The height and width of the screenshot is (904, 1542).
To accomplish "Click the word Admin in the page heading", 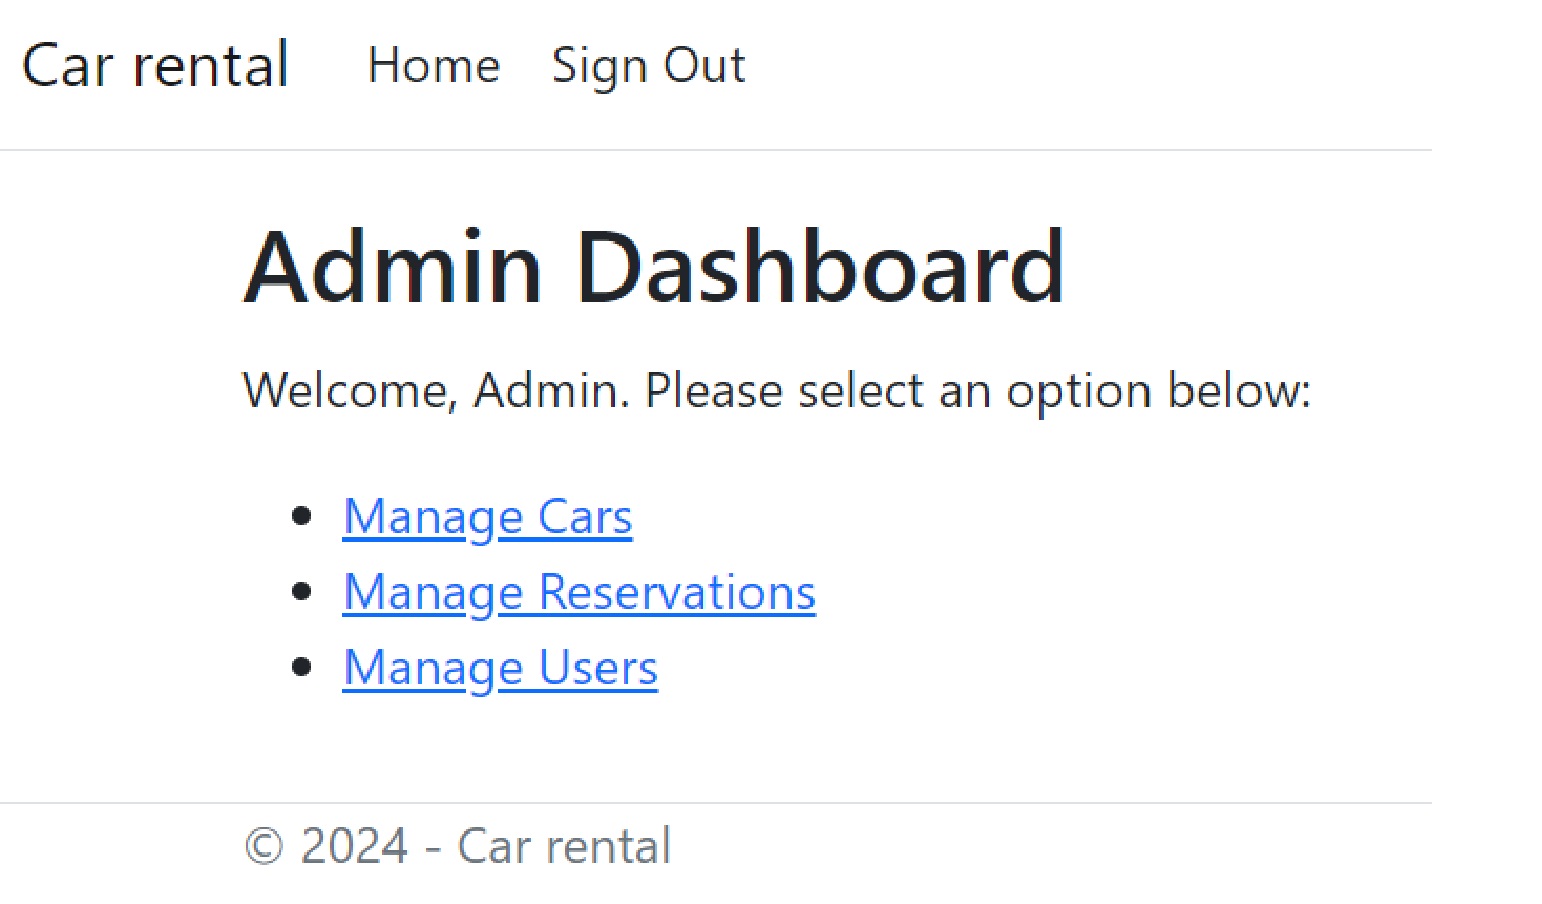I will (393, 267).
